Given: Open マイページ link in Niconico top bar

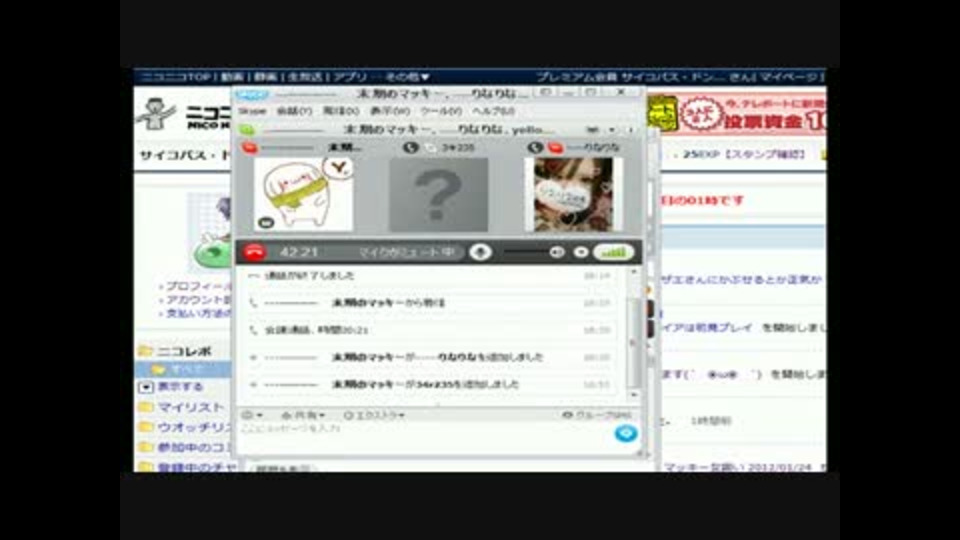Looking at the screenshot, I should tap(788, 77).
